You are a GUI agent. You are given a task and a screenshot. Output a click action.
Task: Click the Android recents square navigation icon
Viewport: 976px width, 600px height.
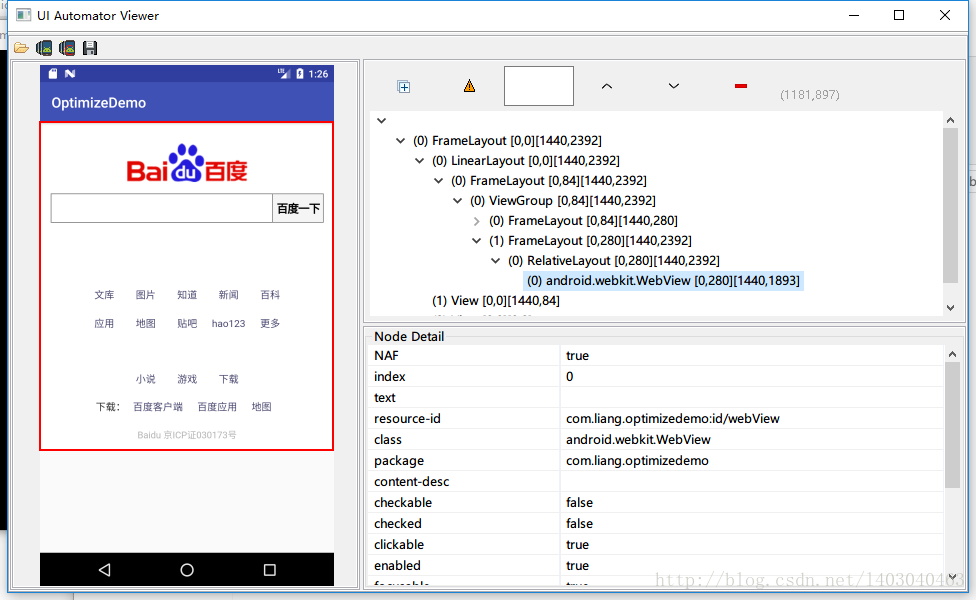pyautogui.click(x=270, y=570)
